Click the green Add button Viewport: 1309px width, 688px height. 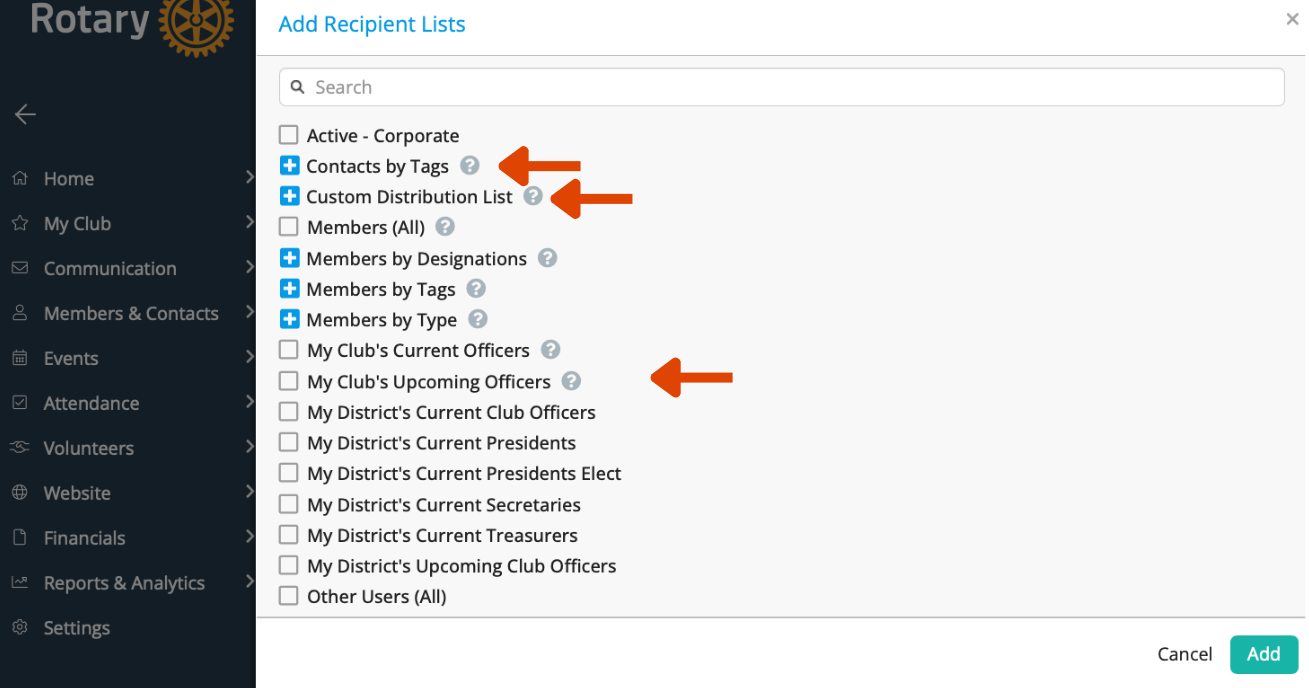click(x=1264, y=654)
